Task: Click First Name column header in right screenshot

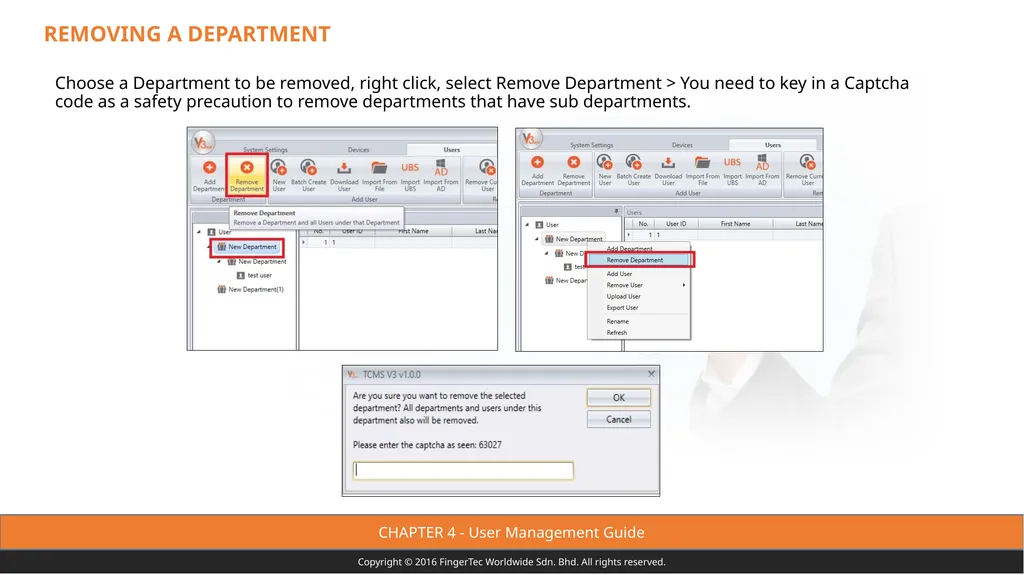Action: [x=735, y=223]
